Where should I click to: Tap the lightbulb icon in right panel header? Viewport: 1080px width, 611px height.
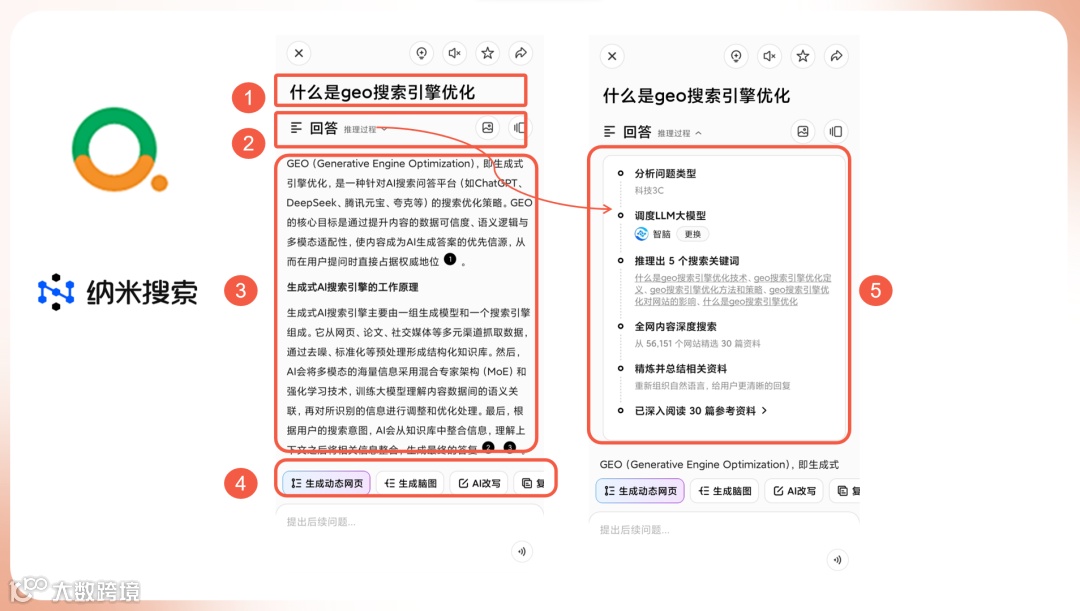(736, 56)
